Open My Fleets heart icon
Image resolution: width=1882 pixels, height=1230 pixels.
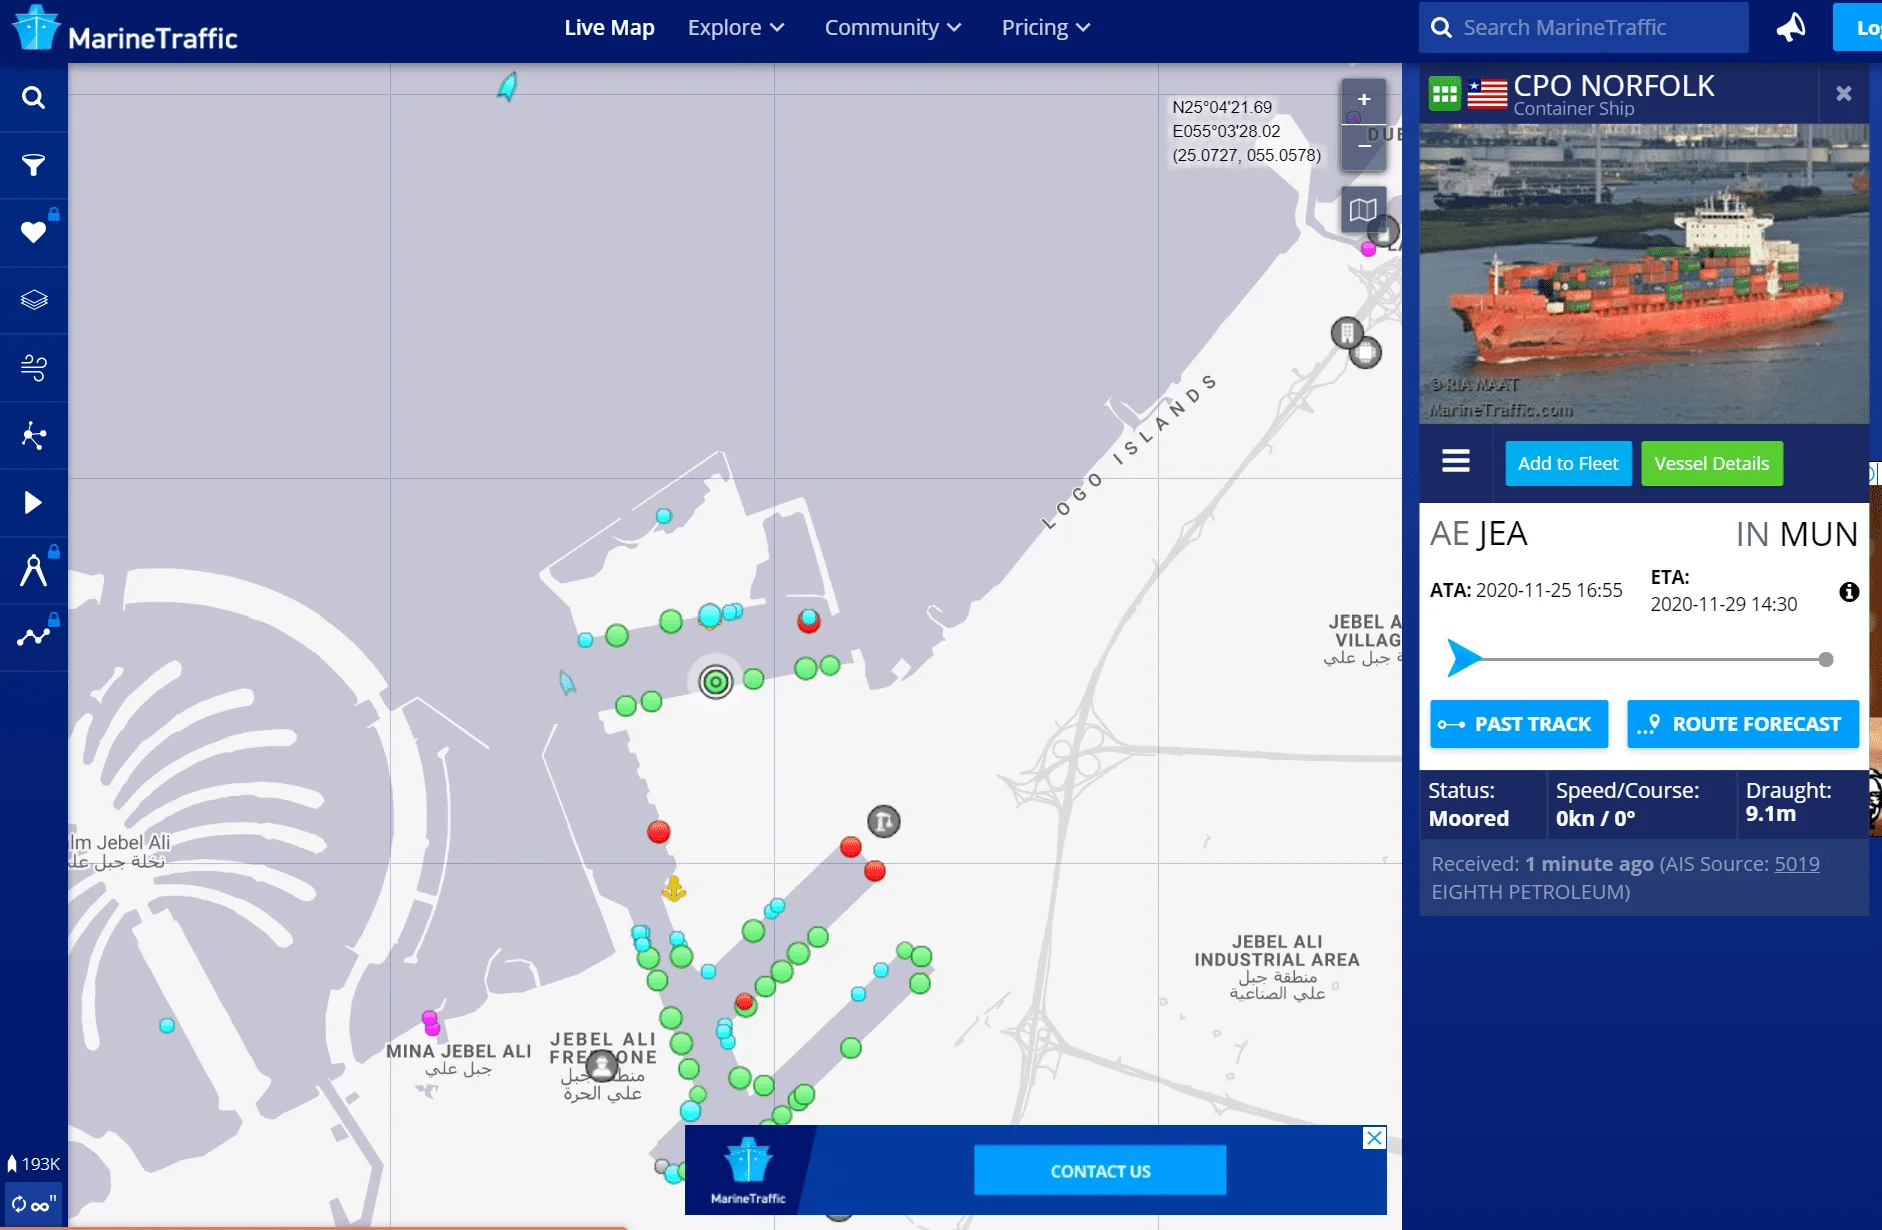[33, 232]
